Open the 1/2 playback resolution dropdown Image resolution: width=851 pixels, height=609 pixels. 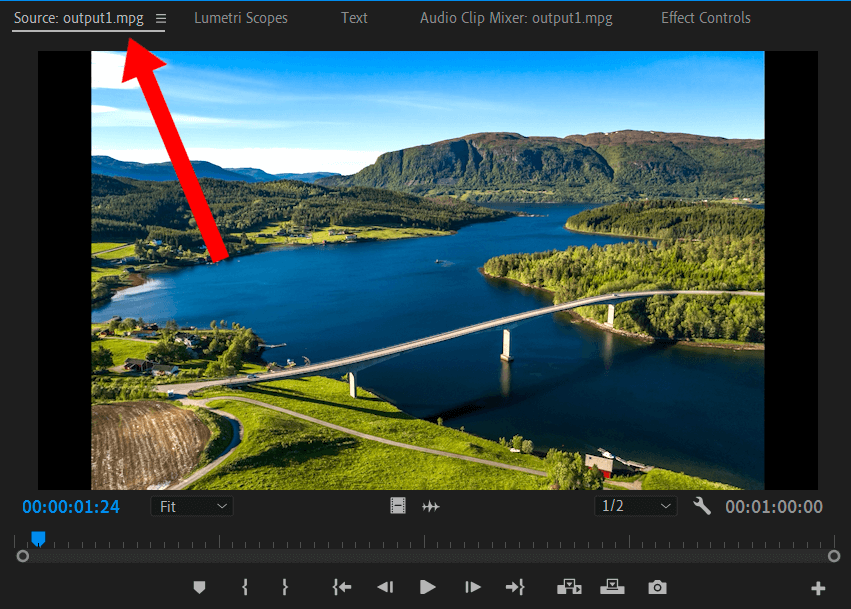[635, 507]
